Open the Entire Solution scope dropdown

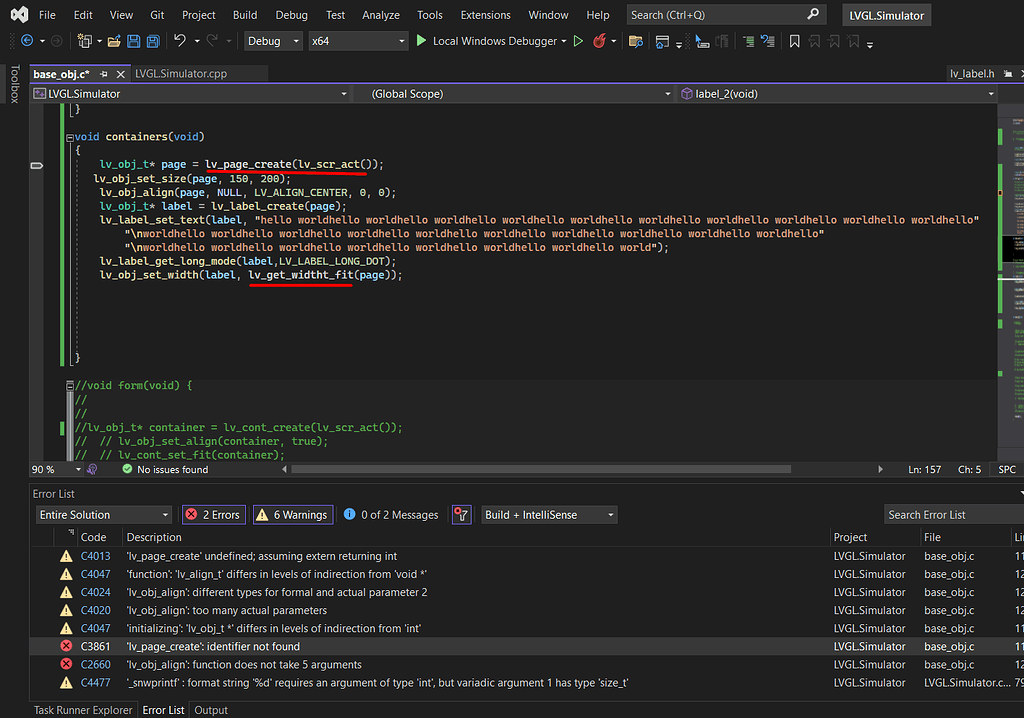click(x=104, y=515)
